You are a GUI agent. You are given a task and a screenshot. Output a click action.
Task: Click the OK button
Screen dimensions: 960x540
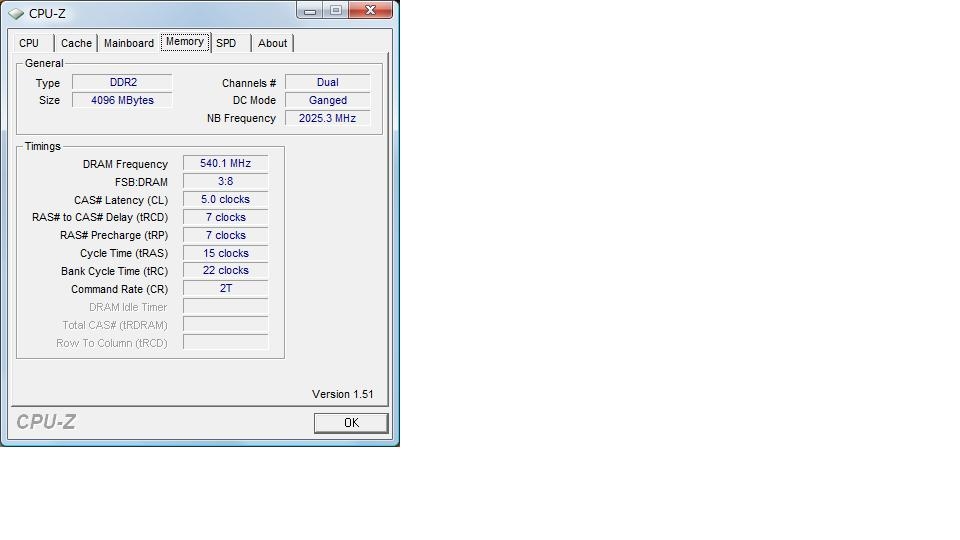coord(351,422)
